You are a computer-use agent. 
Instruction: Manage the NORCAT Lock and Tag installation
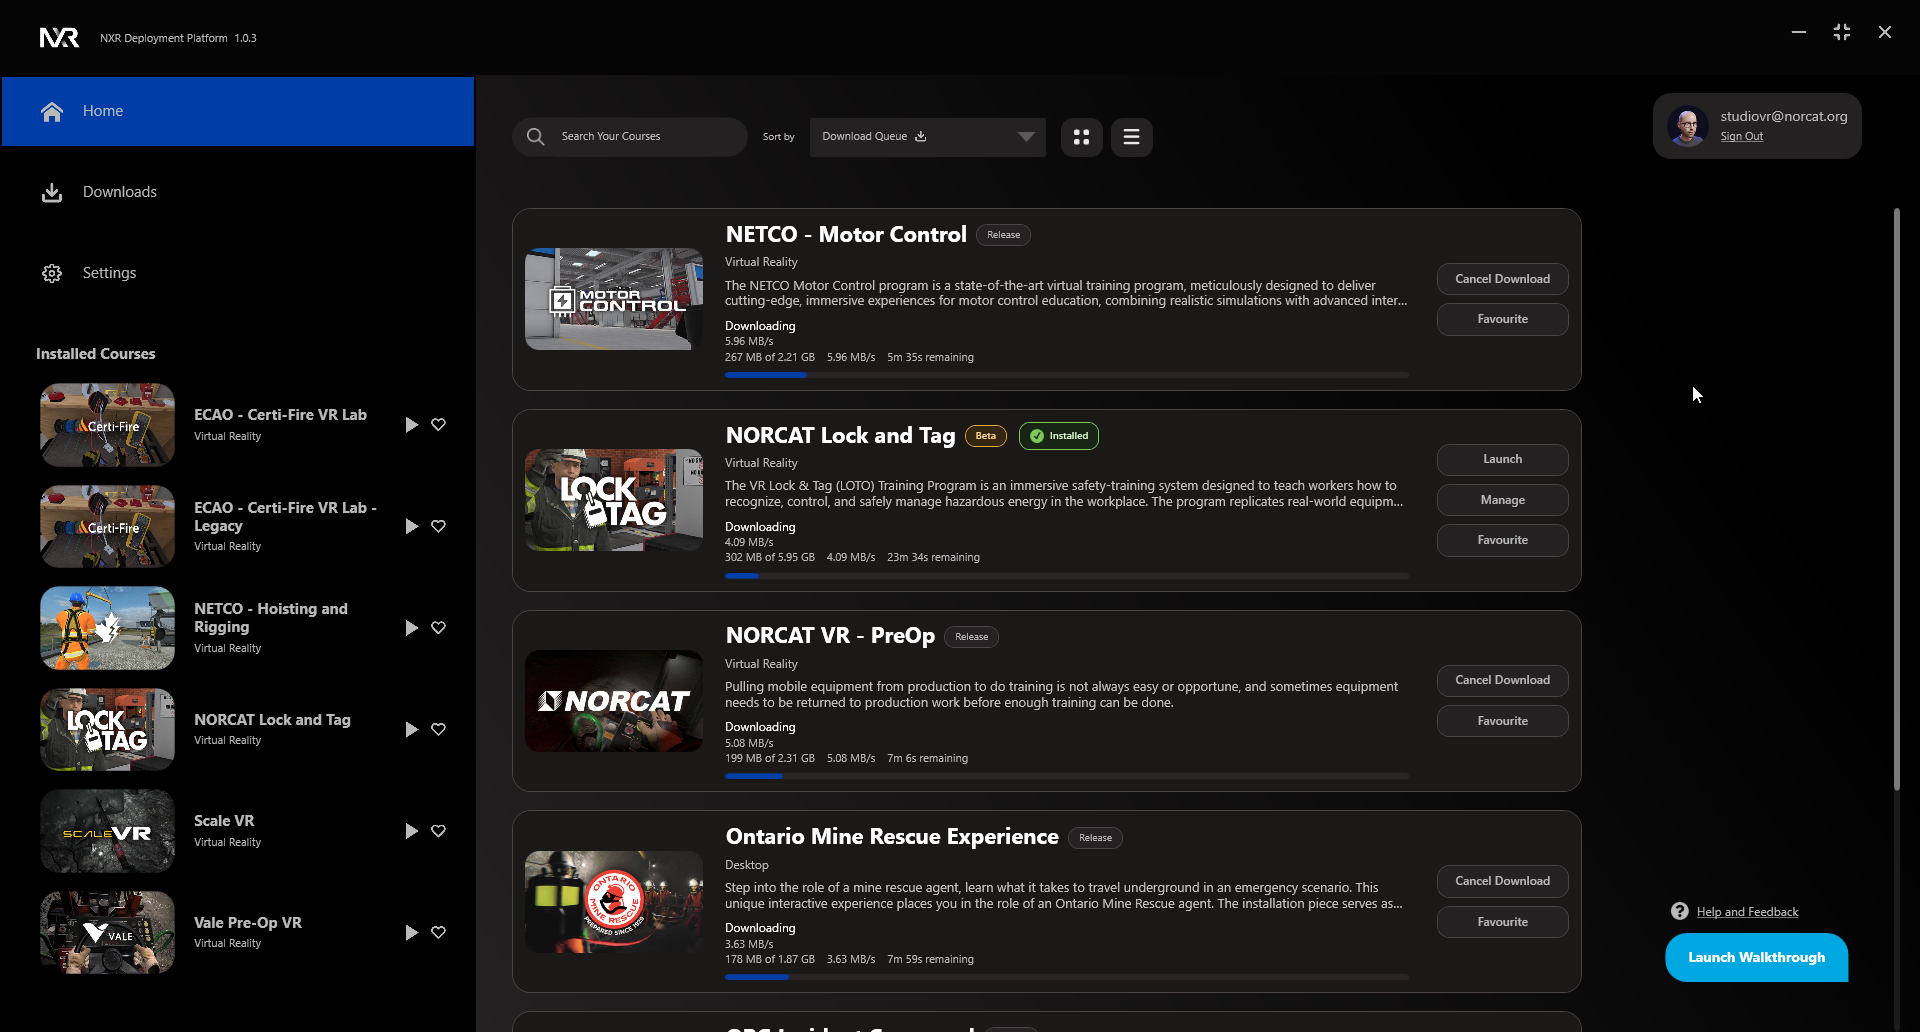tap(1502, 500)
